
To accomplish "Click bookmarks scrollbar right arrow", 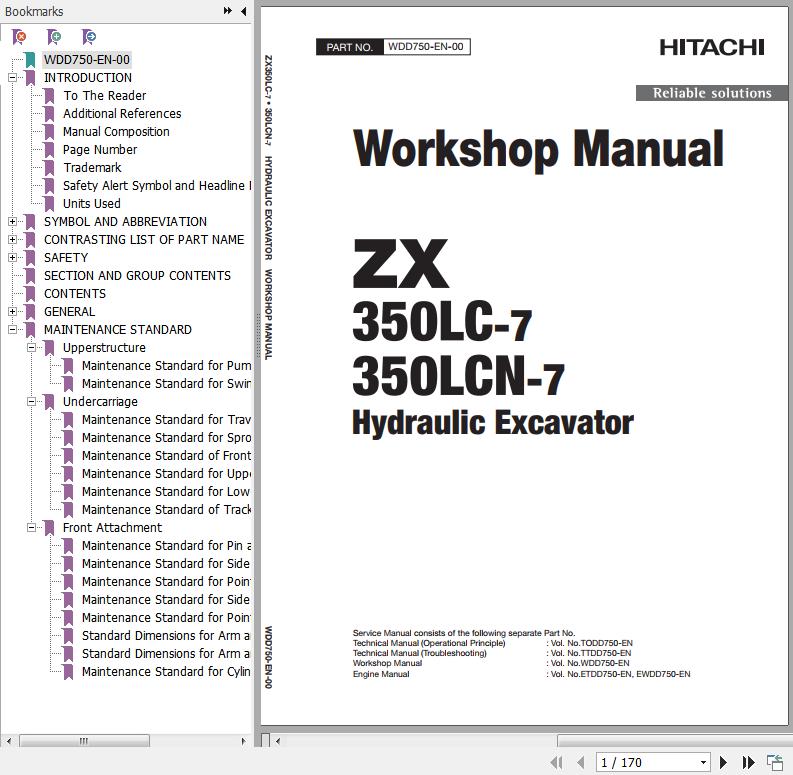I will coord(244,741).
